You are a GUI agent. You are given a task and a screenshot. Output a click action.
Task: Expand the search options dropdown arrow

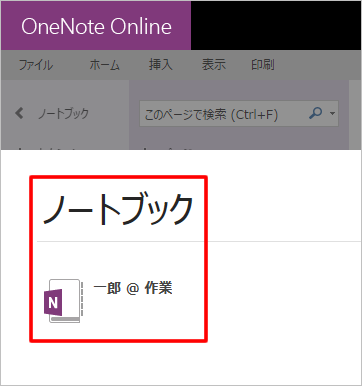coord(332,113)
